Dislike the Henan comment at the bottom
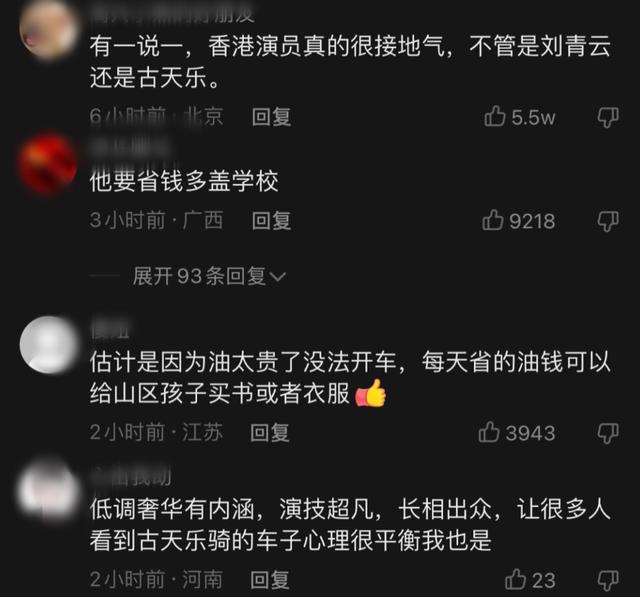The height and width of the screenshot is (597, 640). pos(608,580)
